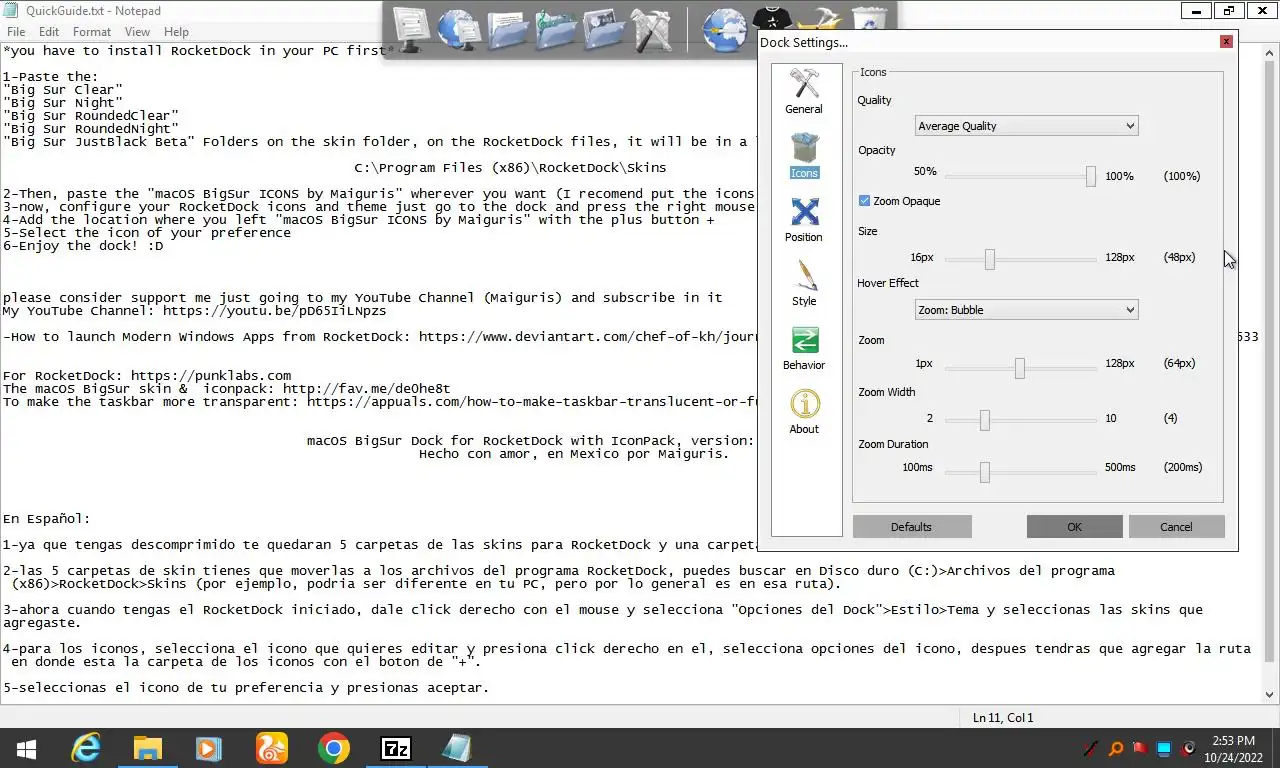Confirm settings with the OK button
This screenshot has height=768, width=1280.
(1074, 527)
